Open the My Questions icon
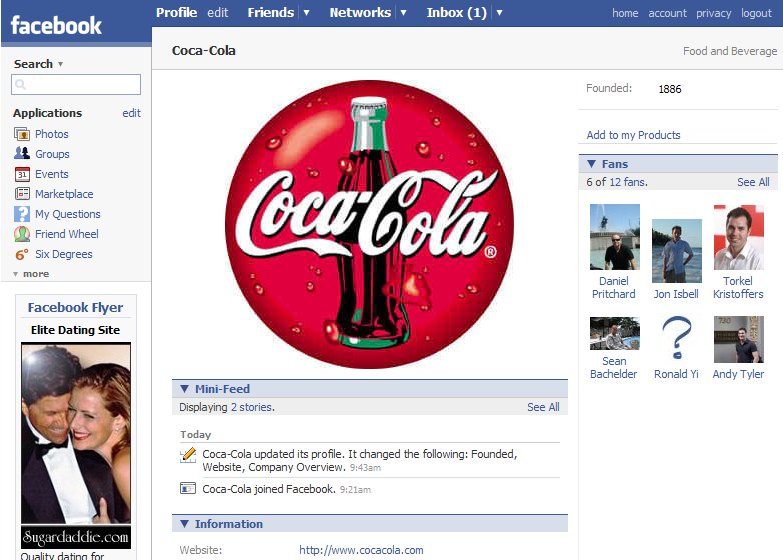Viewport: 783px width, 560px height. (x=22, y=214)
